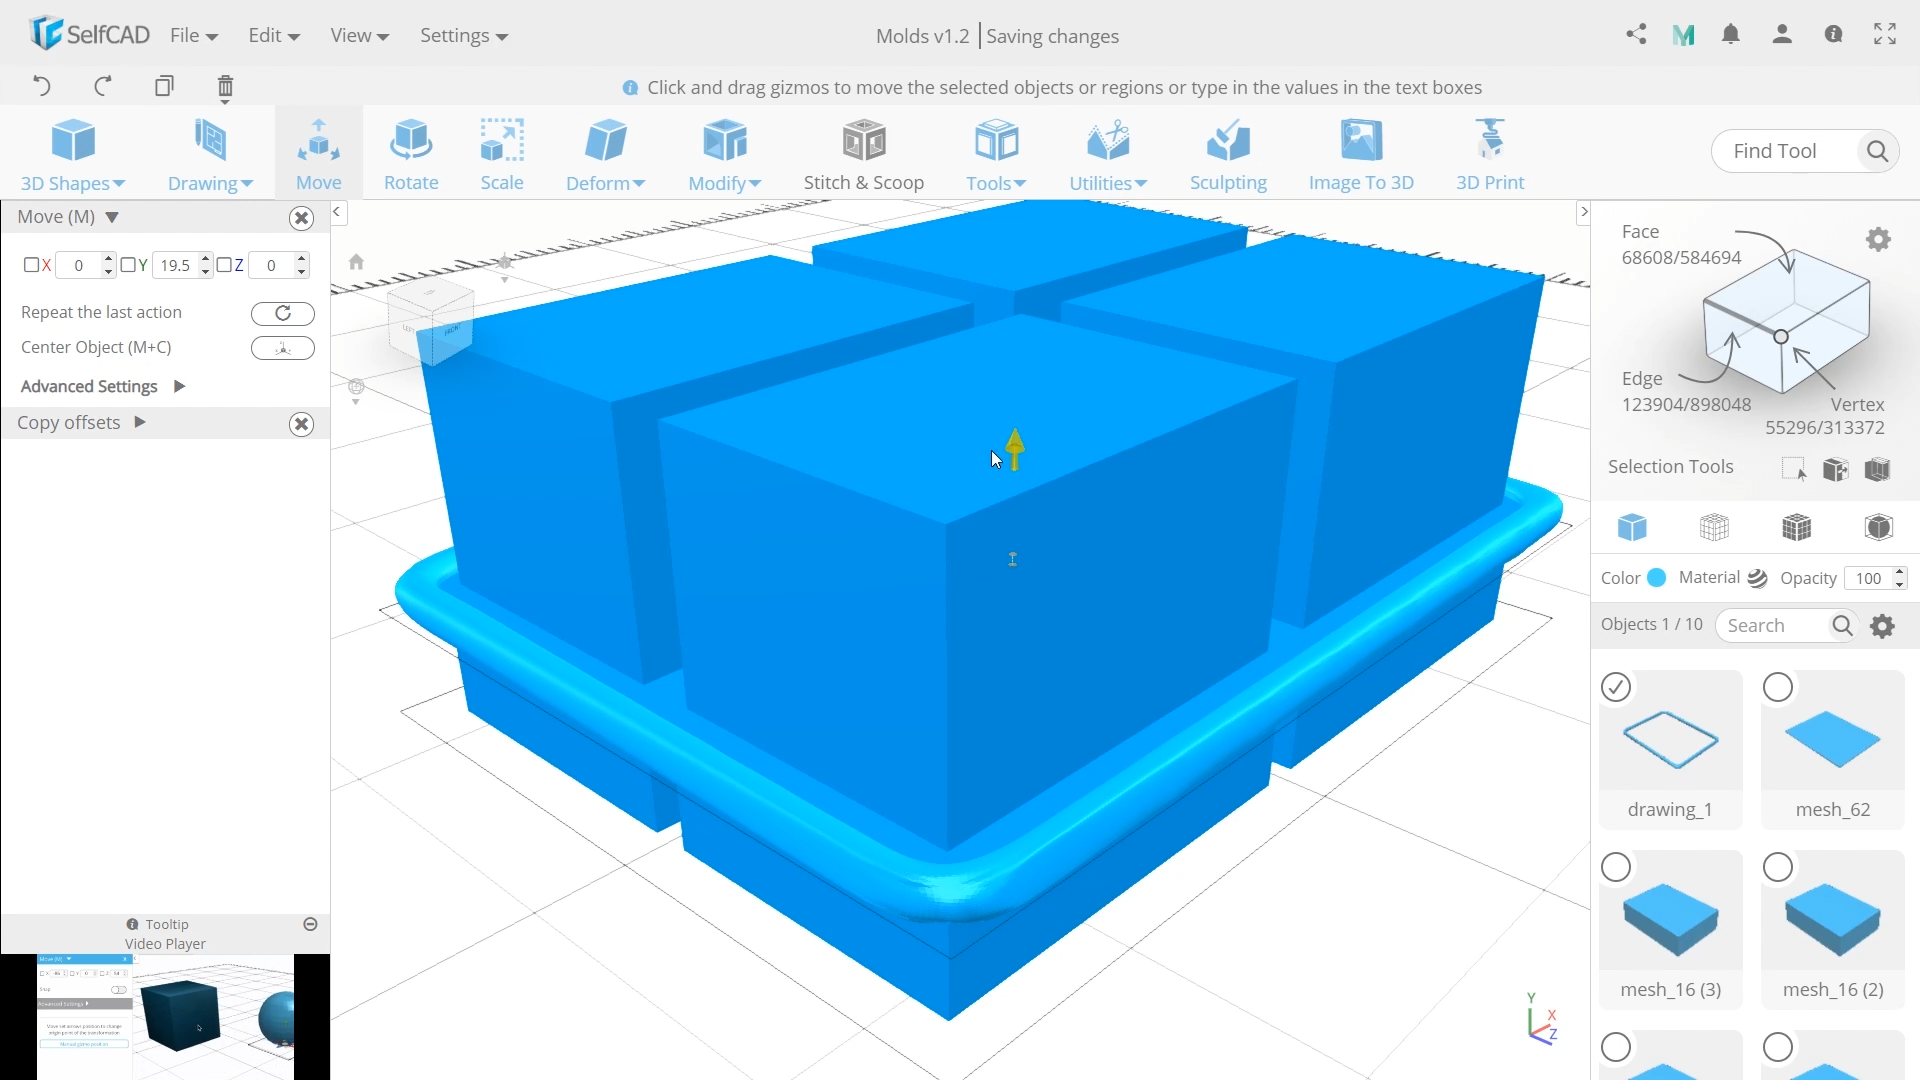This screenshot has height=1080, width=1920.
Task: Click the undo arrow icon
Action: click(x=42, y=86)
